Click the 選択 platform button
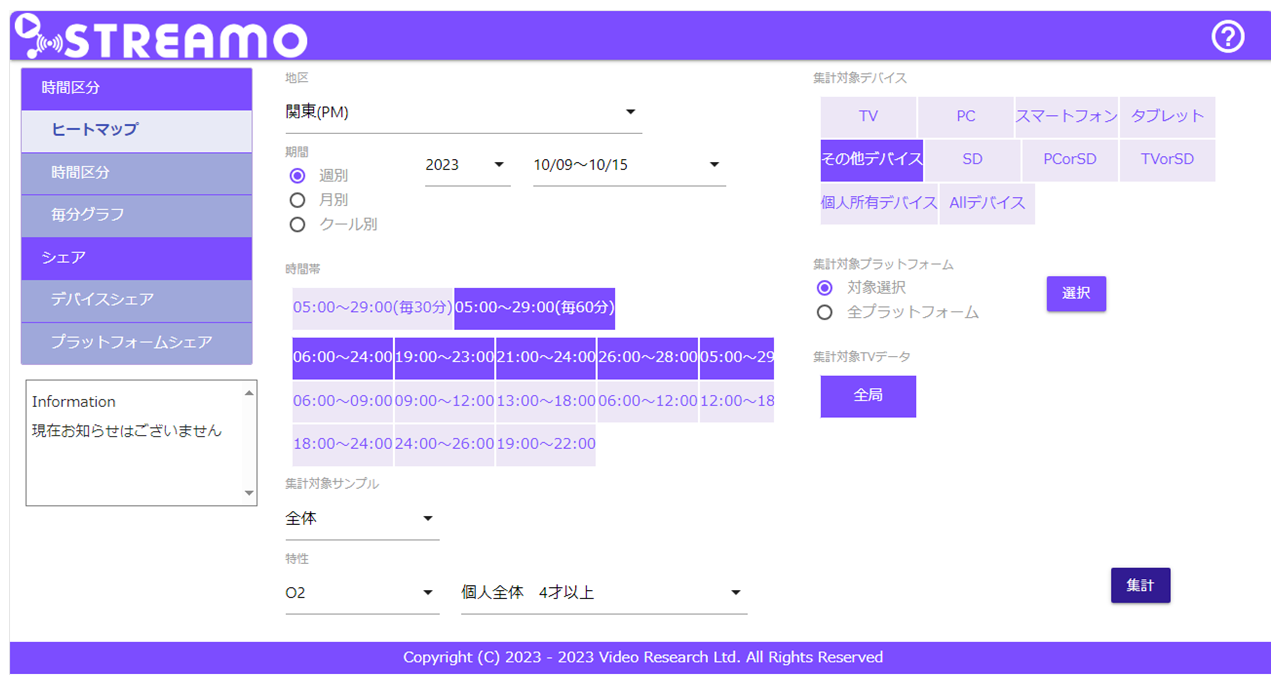1280x685 pixels. click(x=1076, y=294)
